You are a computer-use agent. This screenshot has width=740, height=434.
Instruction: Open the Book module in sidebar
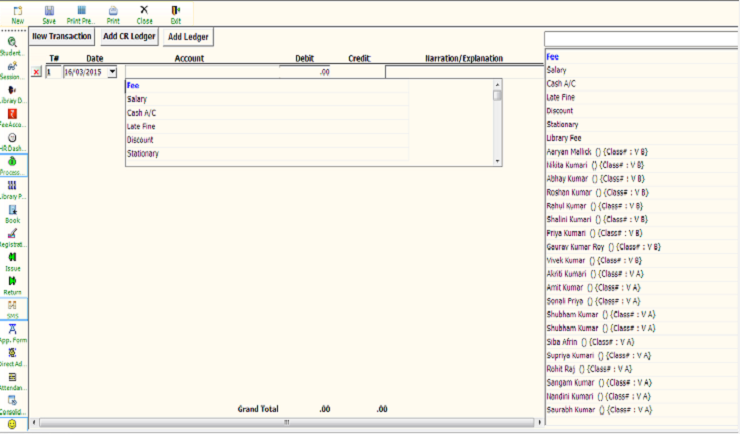pos(12,212)
